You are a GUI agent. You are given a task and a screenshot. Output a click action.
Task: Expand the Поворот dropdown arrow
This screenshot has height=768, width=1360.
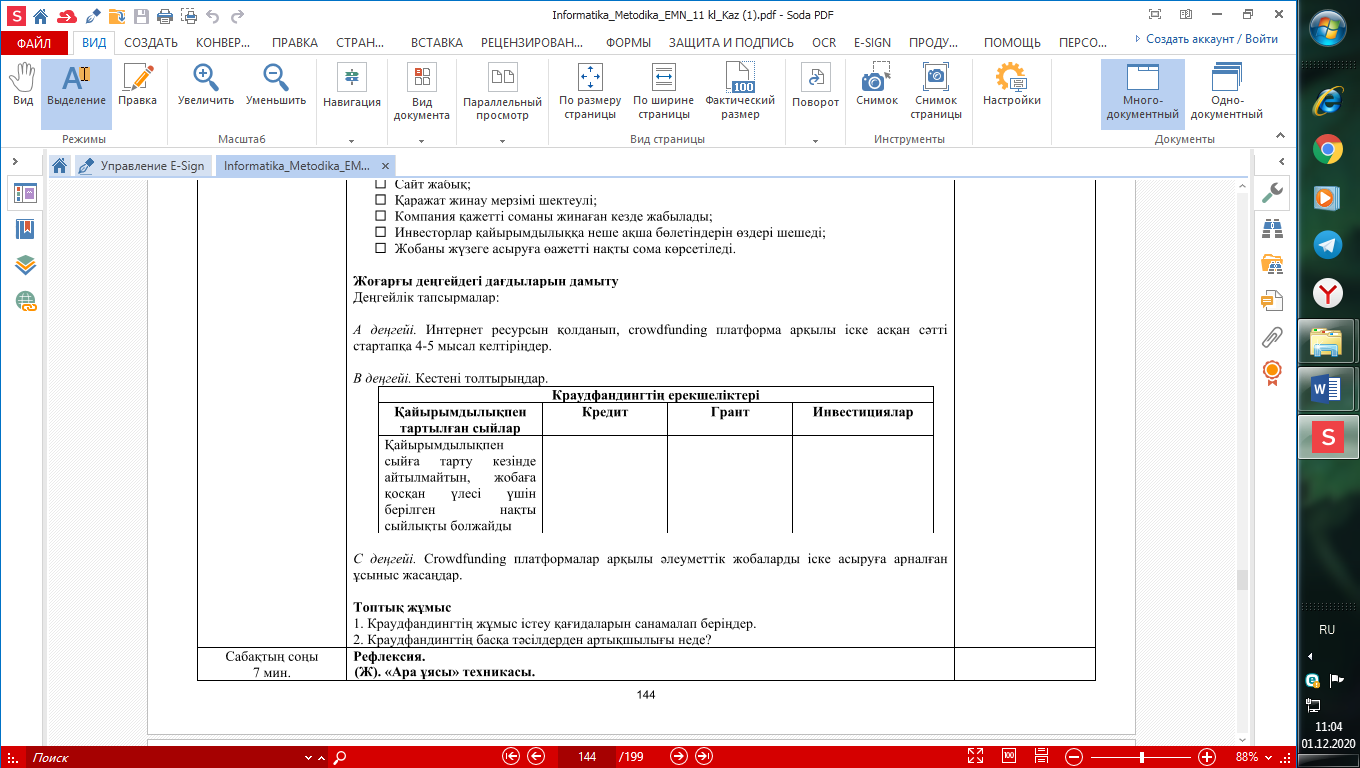point(816,141)
